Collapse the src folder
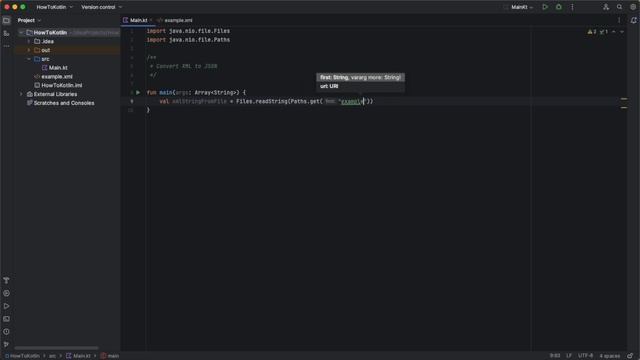The image size is (640, 360). coord(29,59)
